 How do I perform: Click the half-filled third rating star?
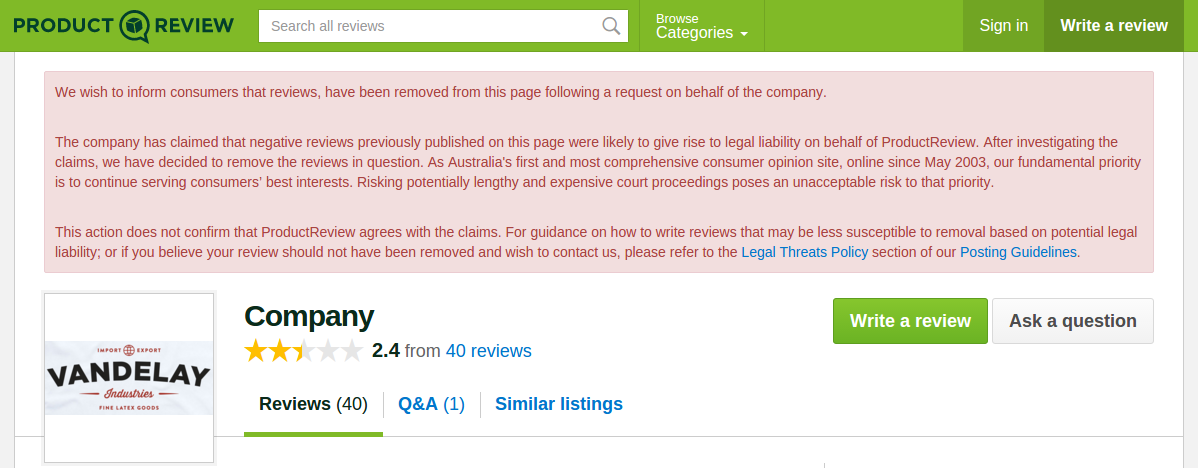(303, 351)
